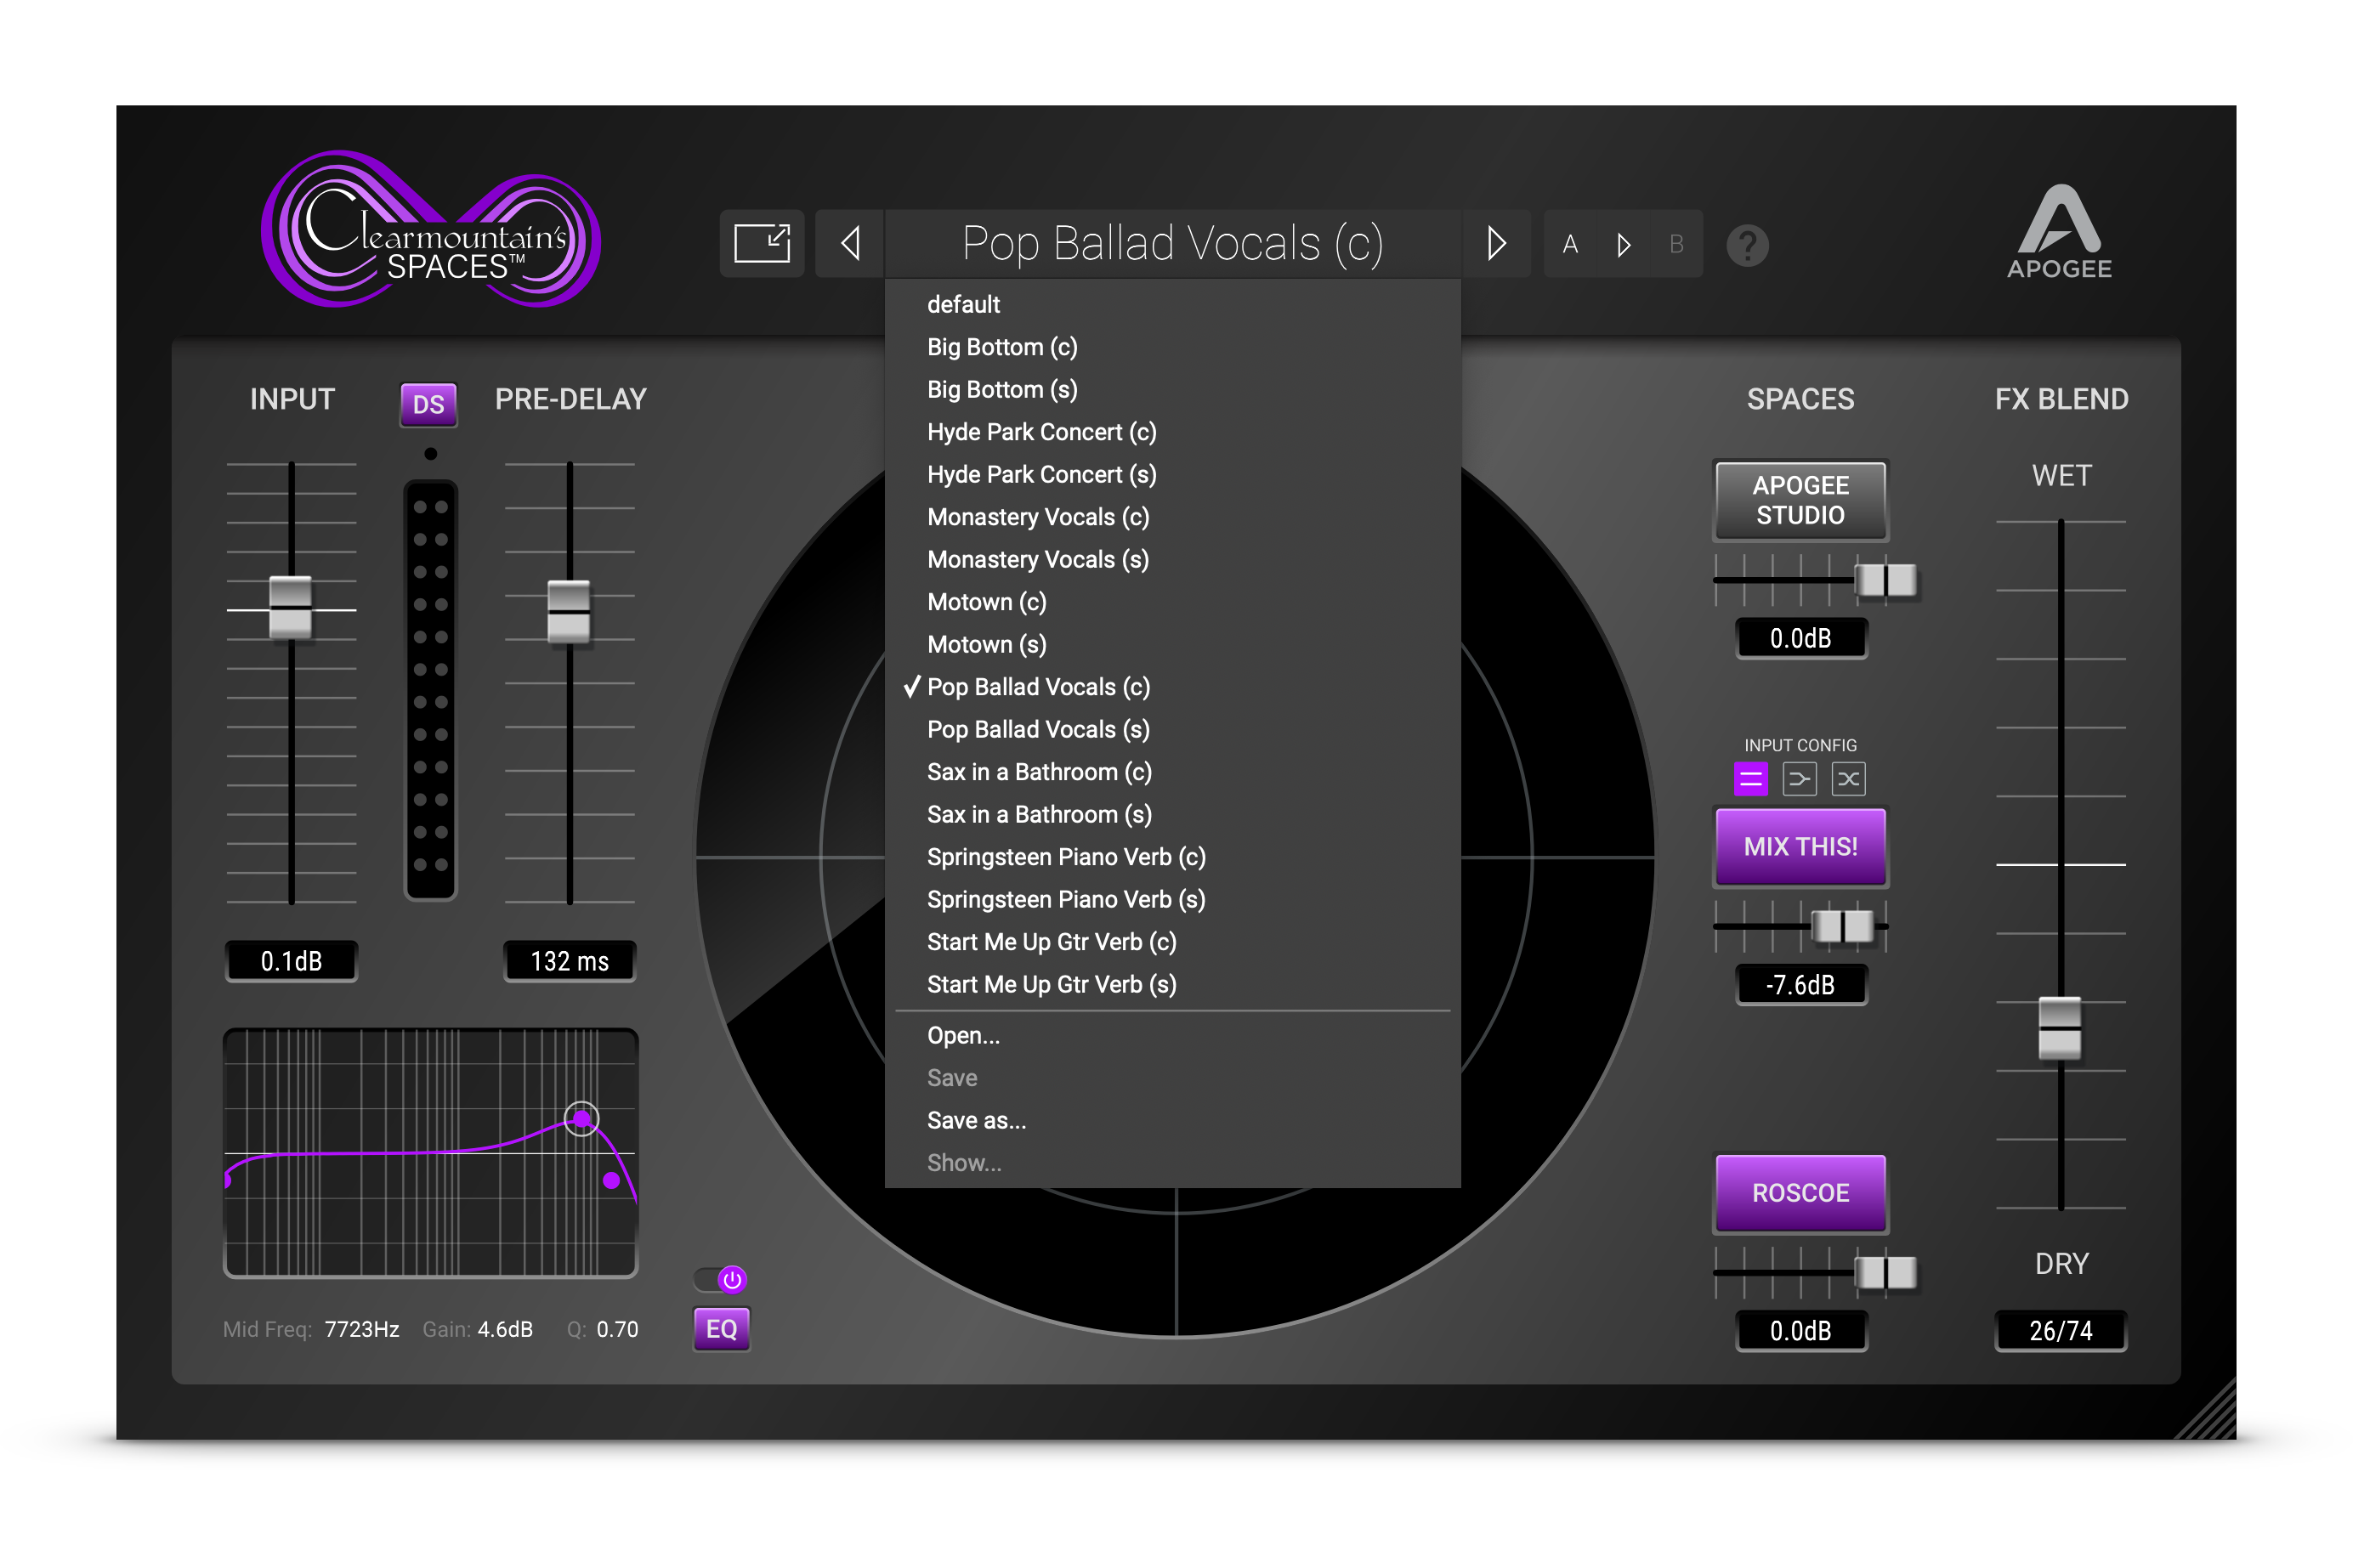Collapse the Pop Ballad Vocals preset dropdown
2353x1568 pixels.
pyautogui.click(x=1171, y=243)
